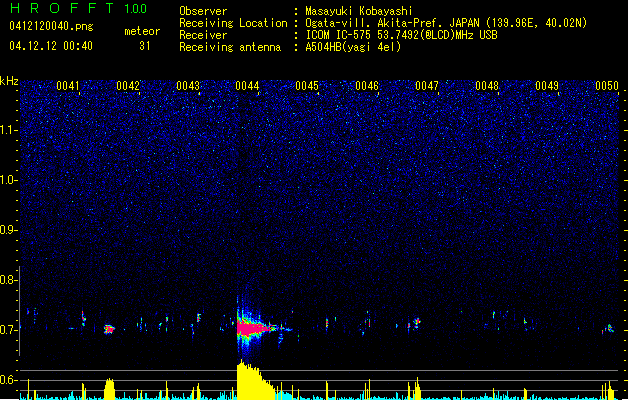Image resolution: width=629 pixels, height=400 pixels.
Task: Click the 1.0 kHz axis label
Action: [8, 180]
